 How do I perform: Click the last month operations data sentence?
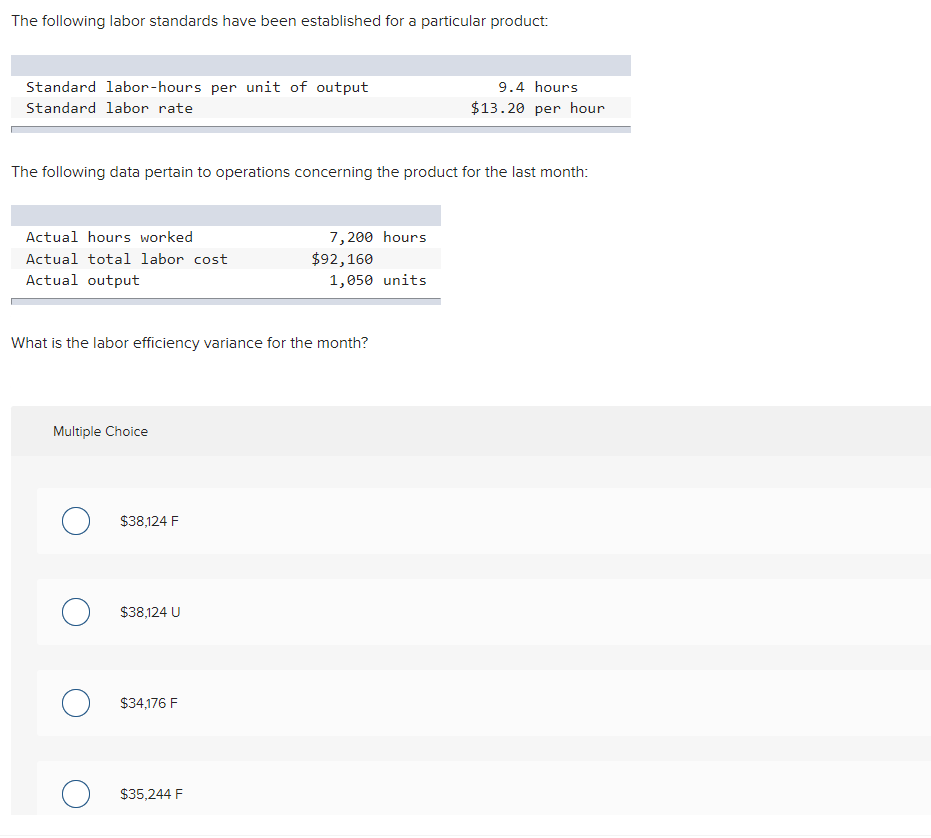(x=299, y=172)
